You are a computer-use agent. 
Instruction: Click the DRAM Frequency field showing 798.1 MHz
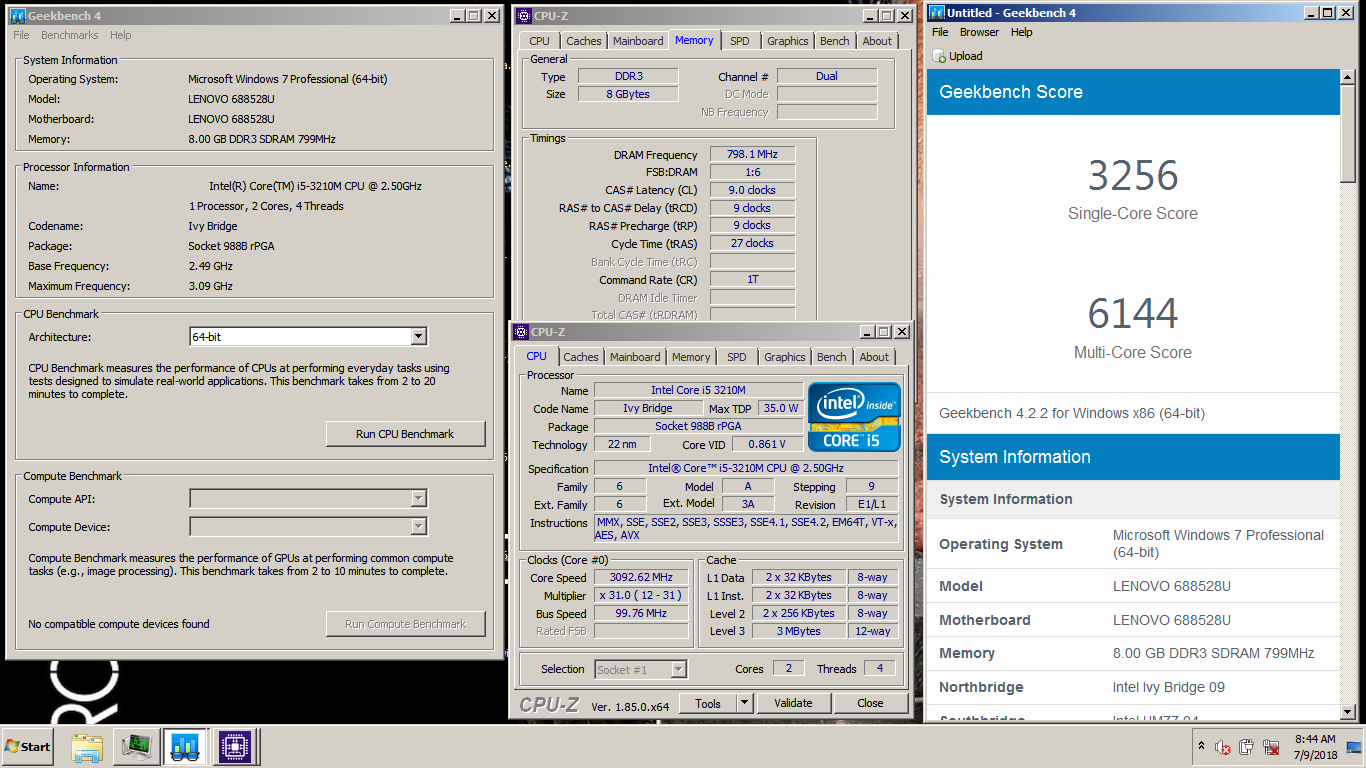753,154
